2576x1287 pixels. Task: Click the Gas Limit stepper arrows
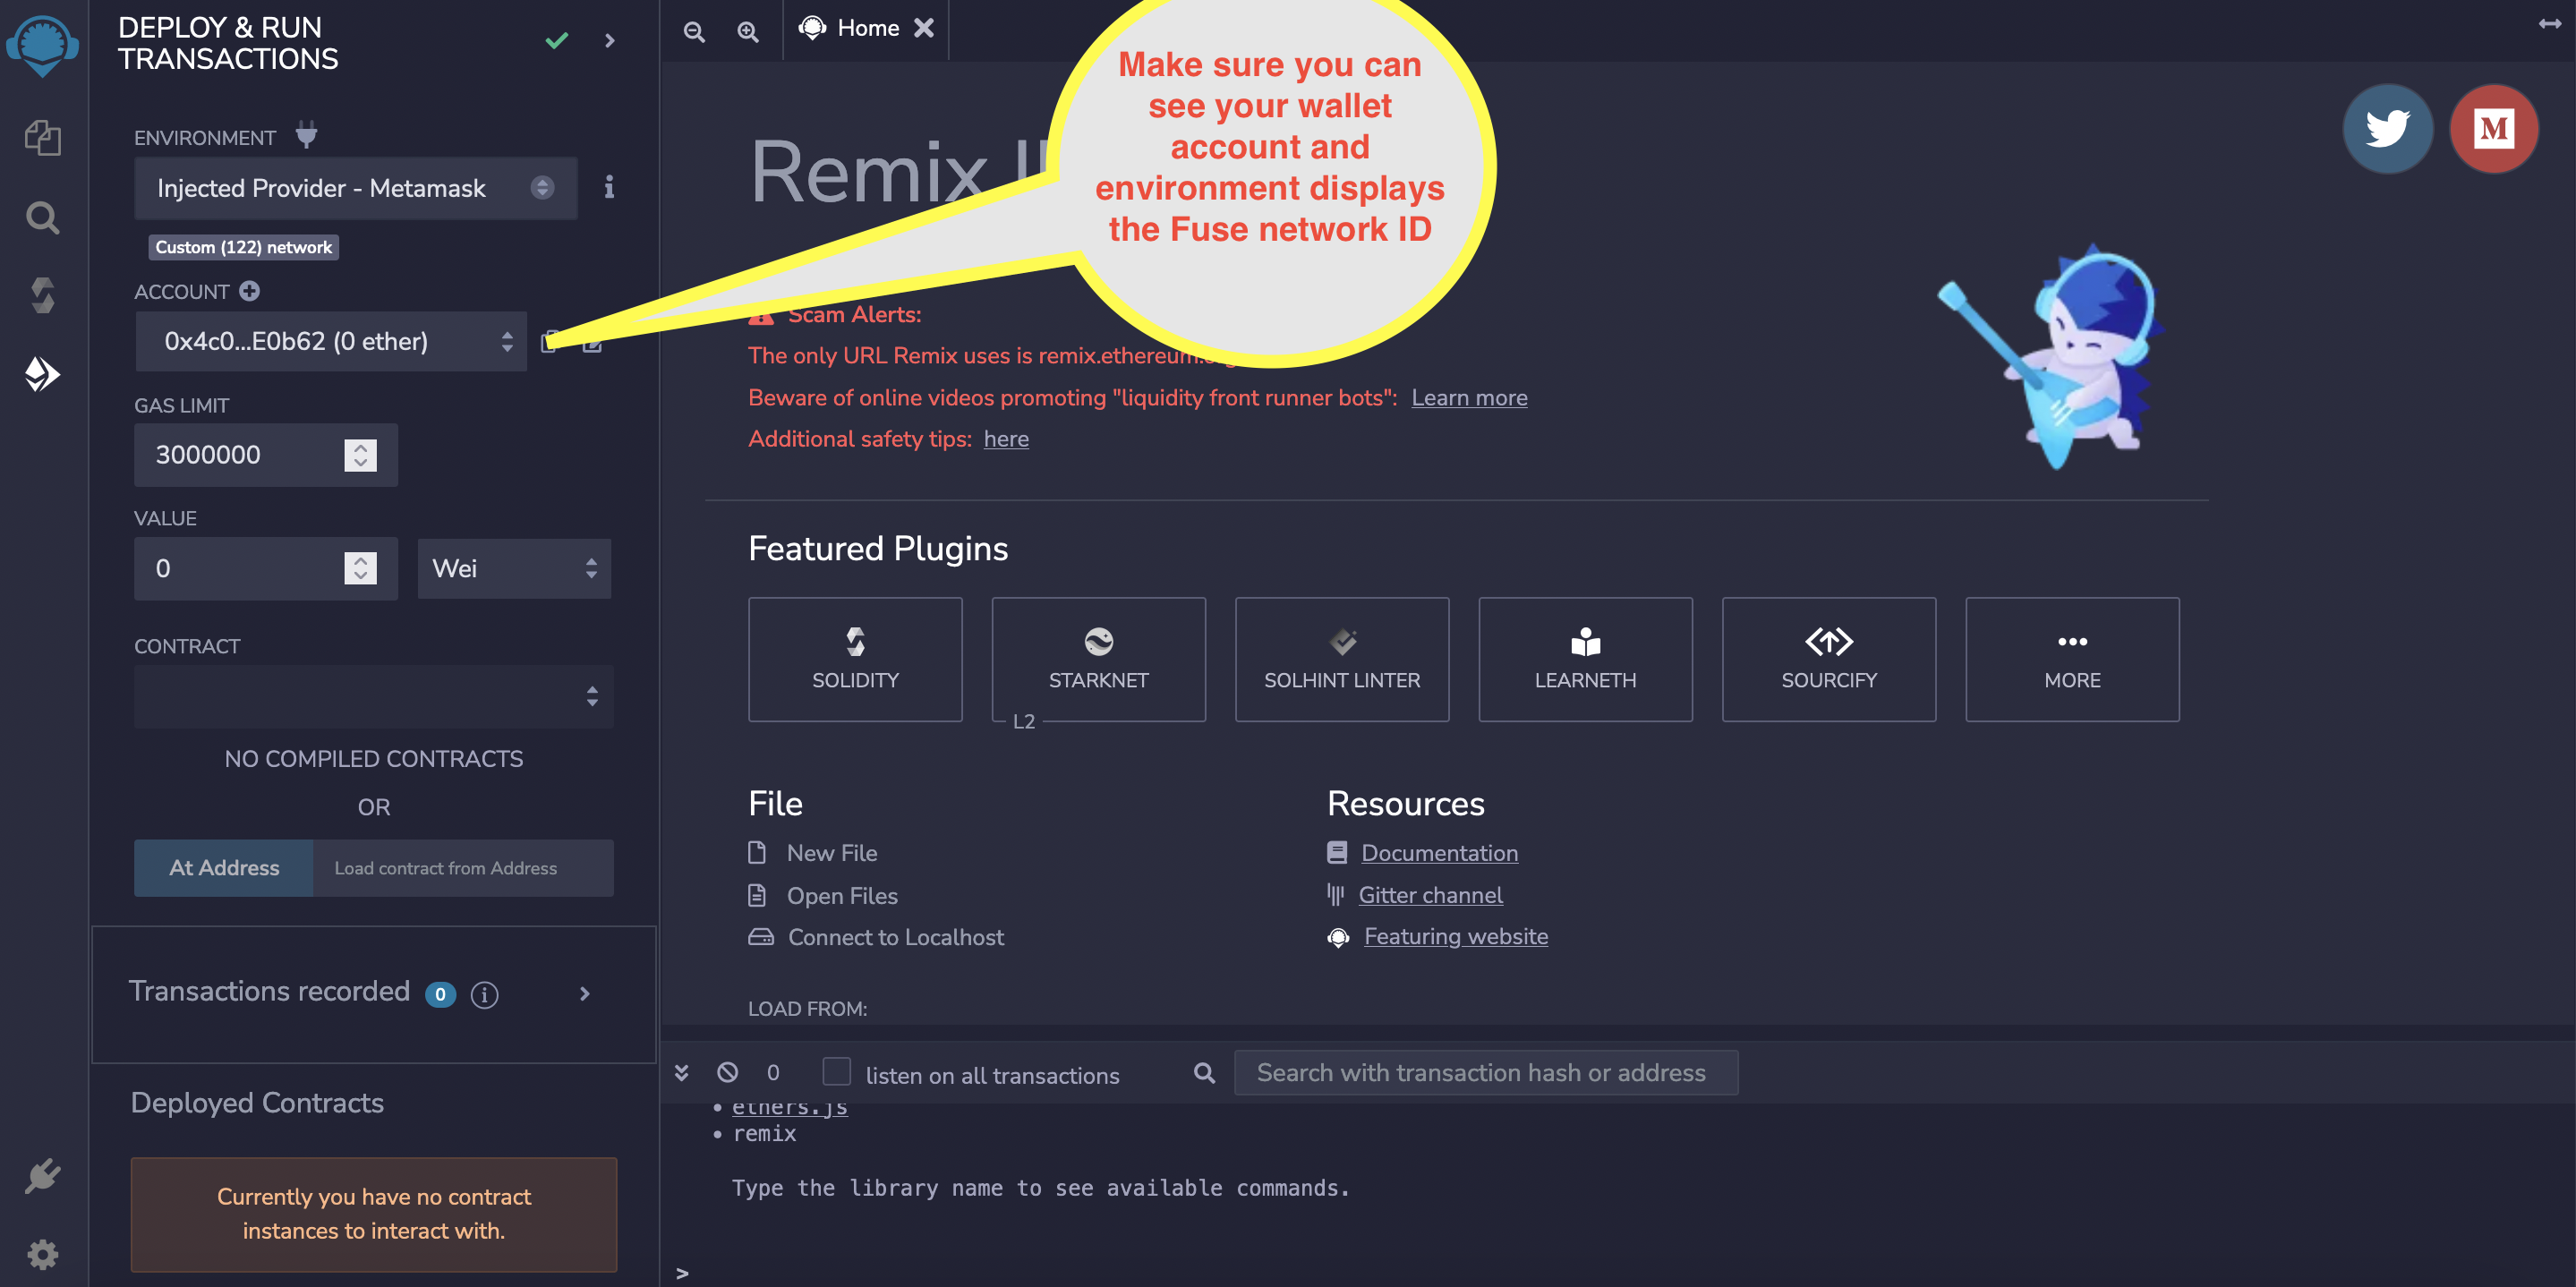pyautogui.click(x=360, y=455)
